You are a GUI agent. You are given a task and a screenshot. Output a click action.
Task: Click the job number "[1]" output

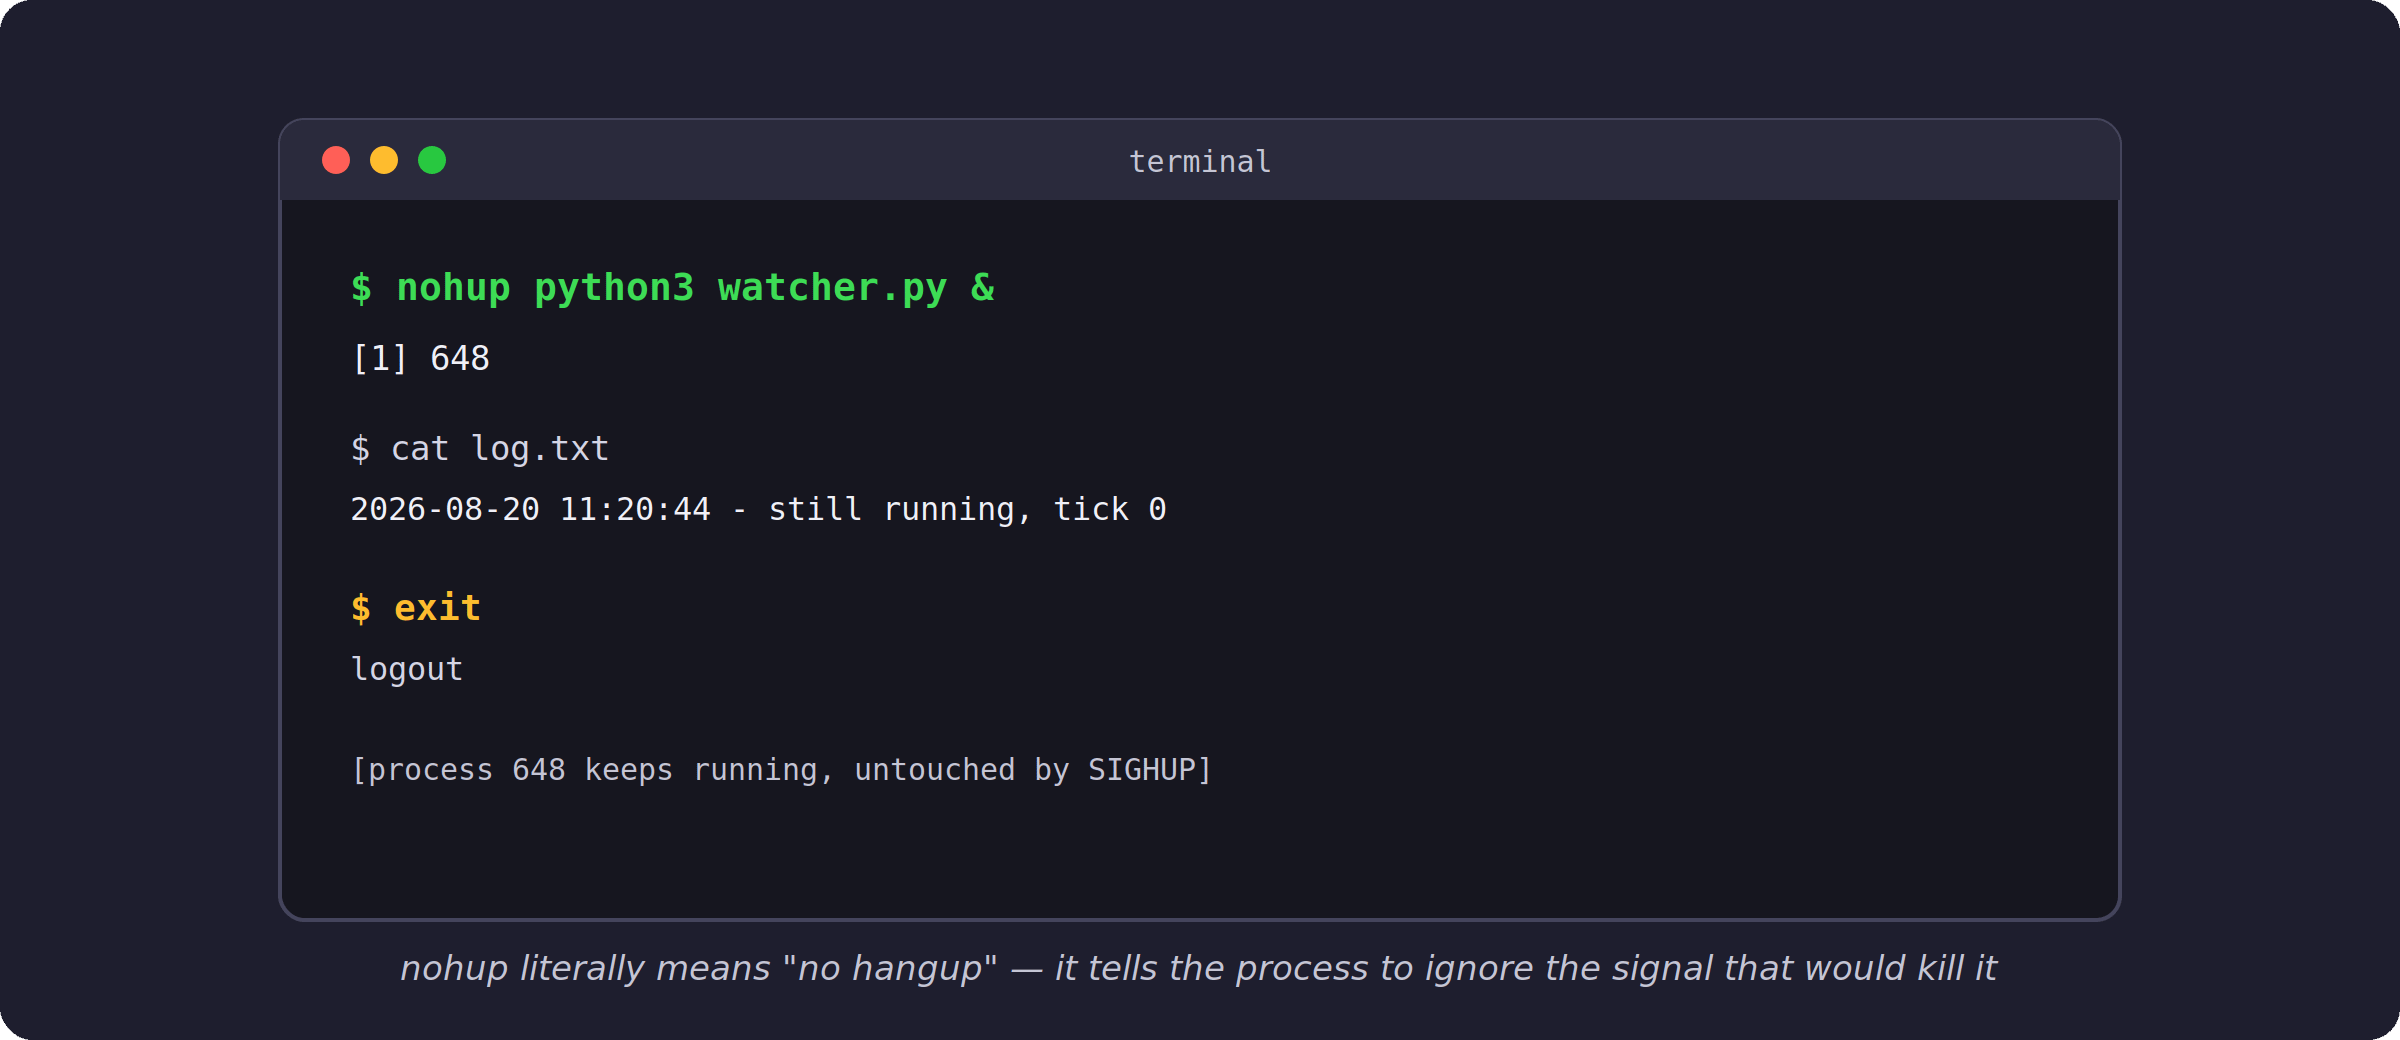coord(380,358)
